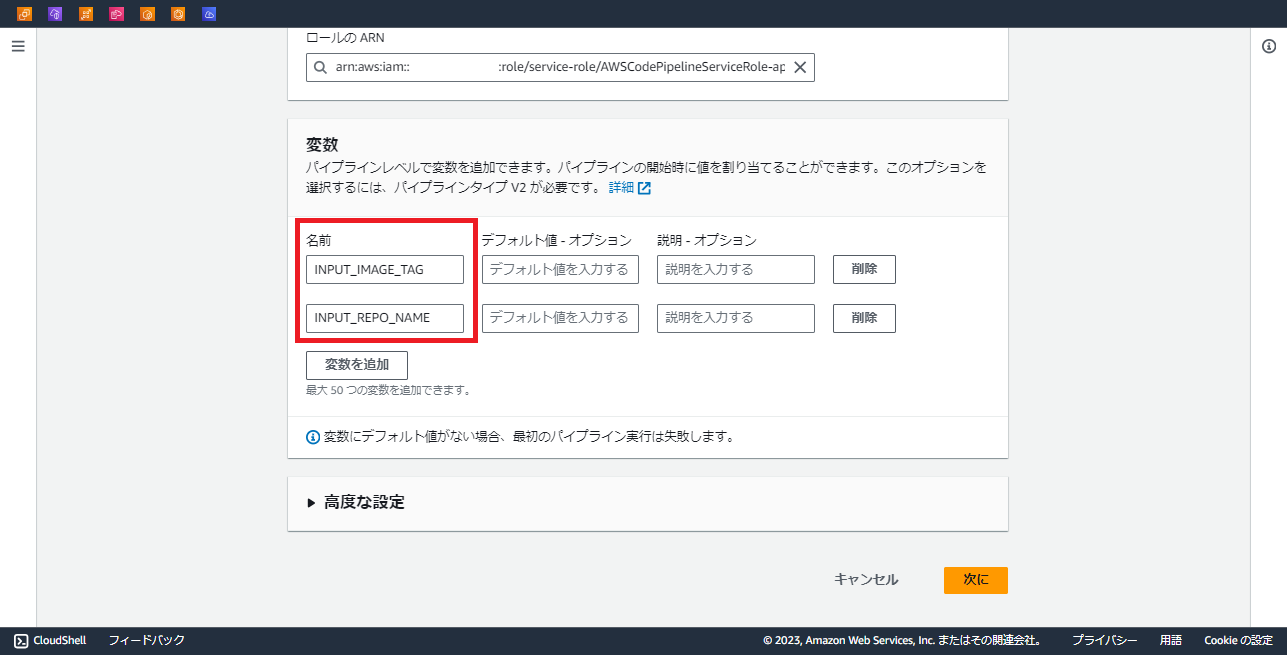
Task: Clear the role ARN field with the X
Action: (x=800, y=68)
